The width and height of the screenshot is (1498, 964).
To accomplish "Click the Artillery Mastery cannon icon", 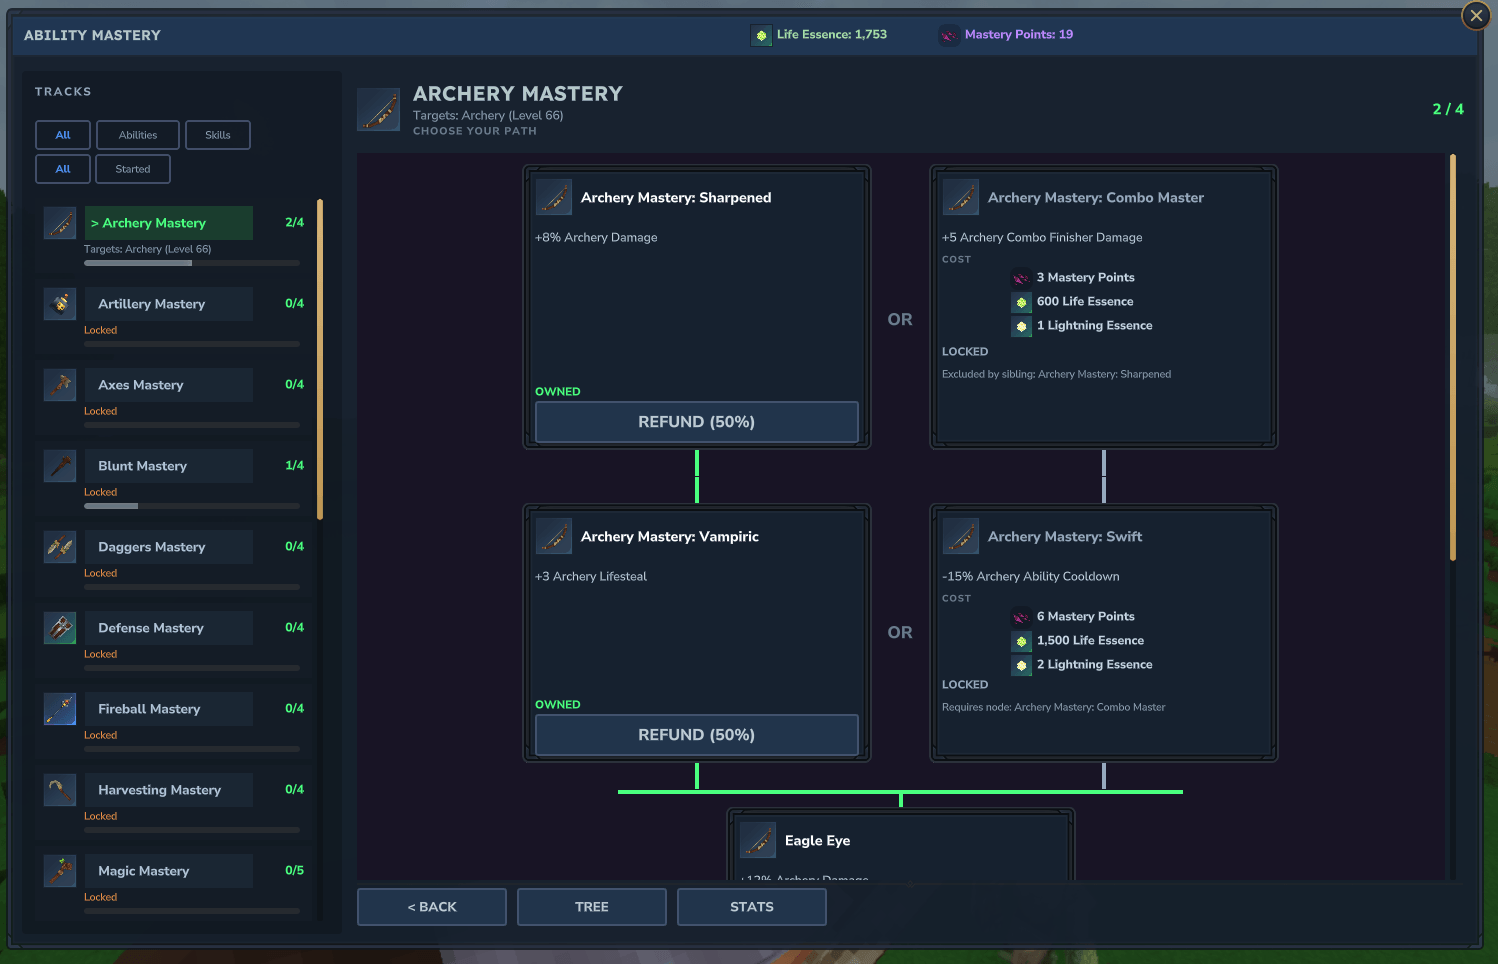I will (x=60, y=304).
